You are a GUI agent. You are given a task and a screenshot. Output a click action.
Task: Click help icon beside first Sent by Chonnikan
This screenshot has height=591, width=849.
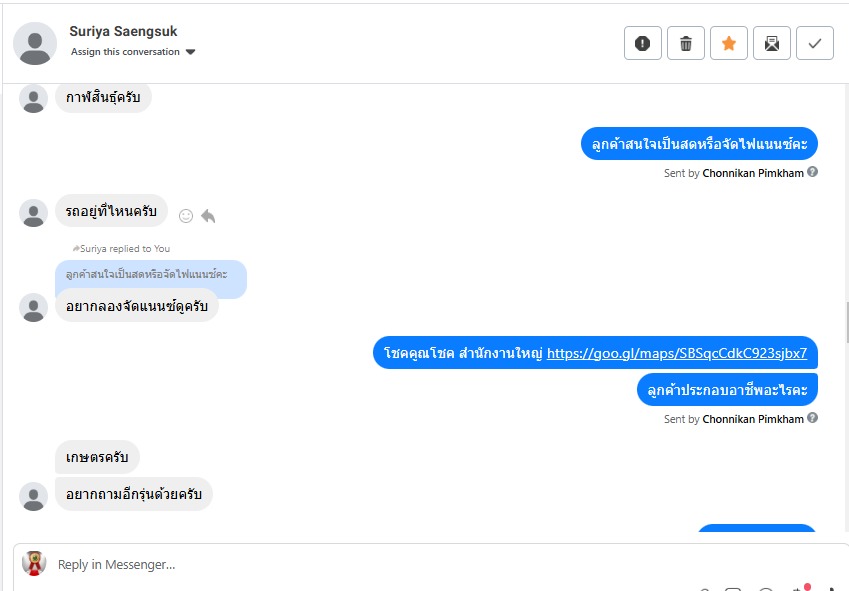point(812,172)
